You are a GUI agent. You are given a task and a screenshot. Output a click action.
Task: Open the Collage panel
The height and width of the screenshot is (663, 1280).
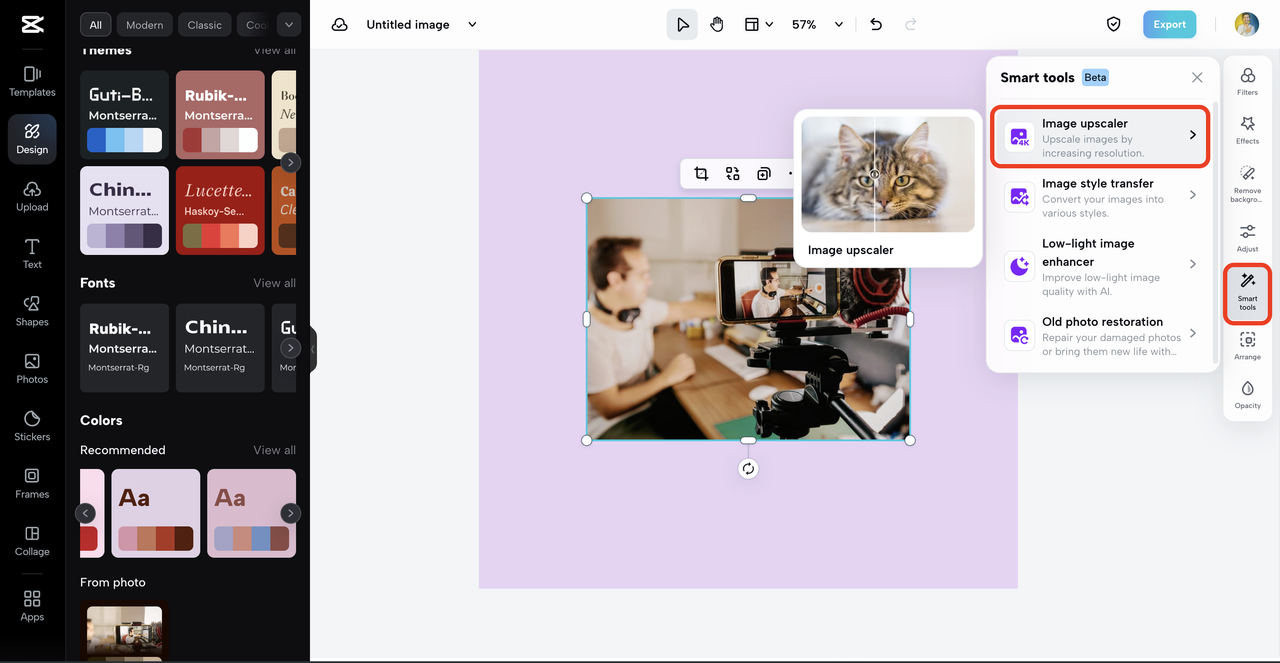(32, 541)
